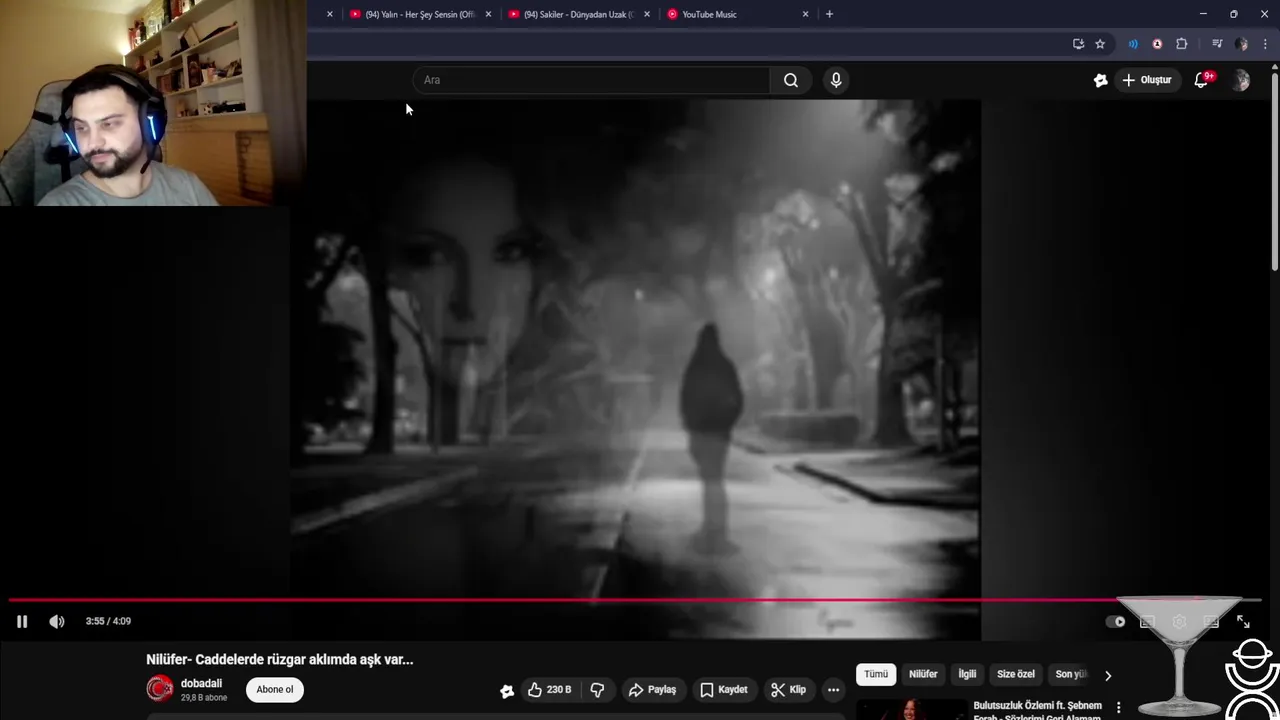The width and height of the screenshot is (1280, 720).
Task: Click the magnifier search button
Action: pyautogui.click(x=791, y=80)
